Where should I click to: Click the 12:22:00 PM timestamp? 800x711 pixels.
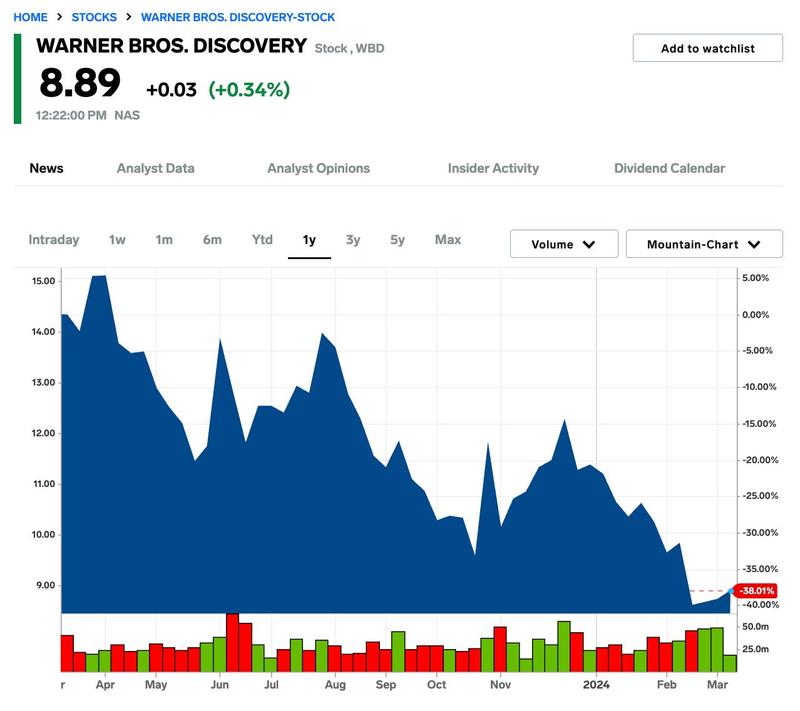click(71, 115)
